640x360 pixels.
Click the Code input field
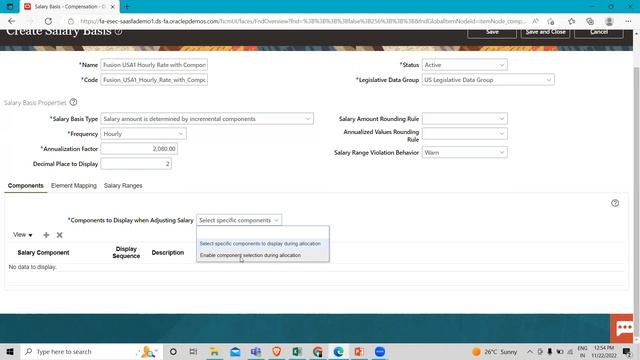tap(154, 80)
